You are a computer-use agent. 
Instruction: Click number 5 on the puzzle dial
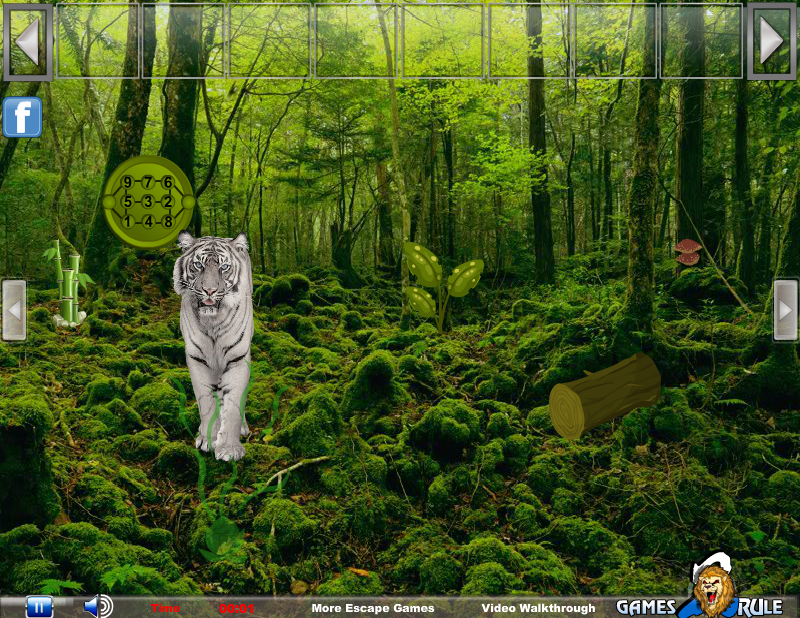click(x=128, y=202)
